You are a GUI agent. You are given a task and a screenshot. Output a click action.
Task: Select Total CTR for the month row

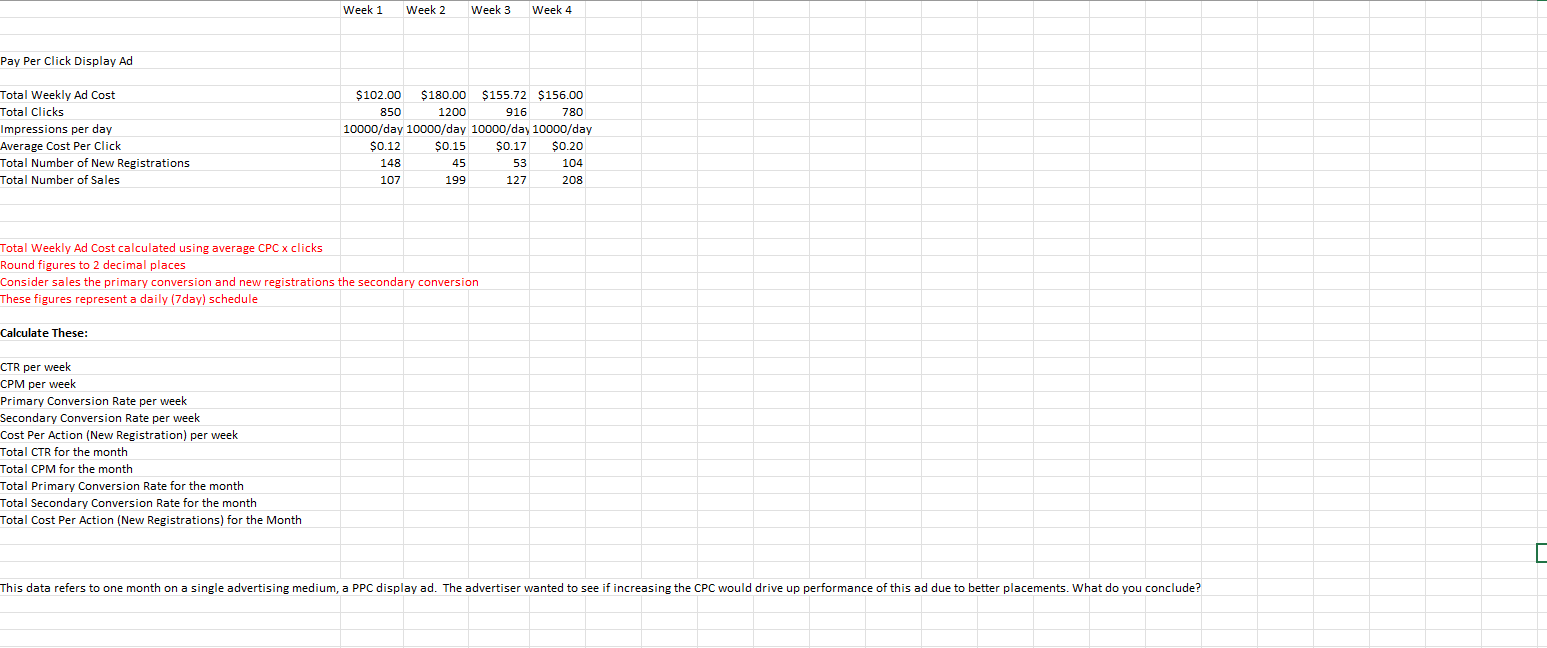coord(64,452)
